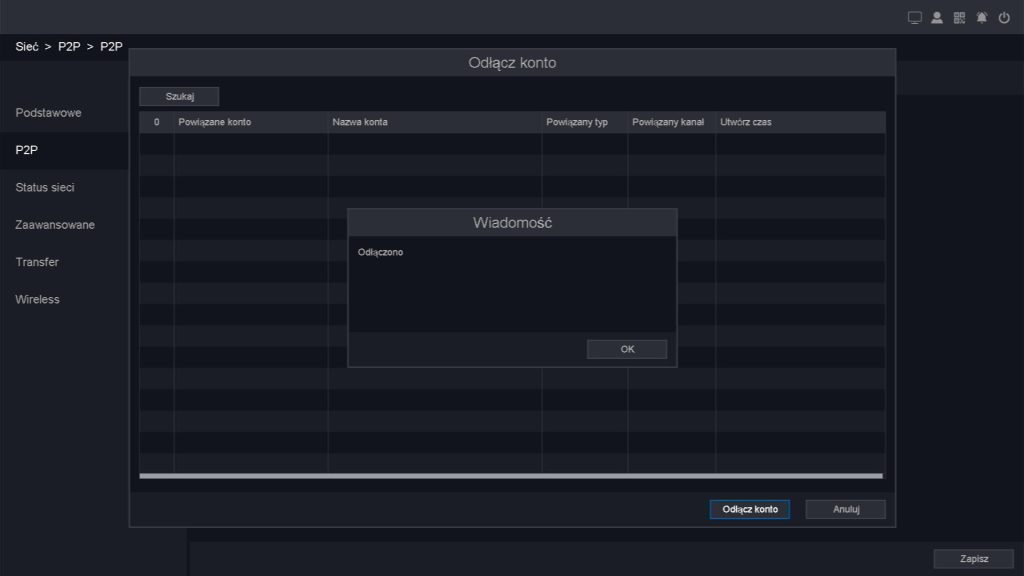Cancel with the Anuluj button
Screen dimensions: 1024x576
(846, 509)
